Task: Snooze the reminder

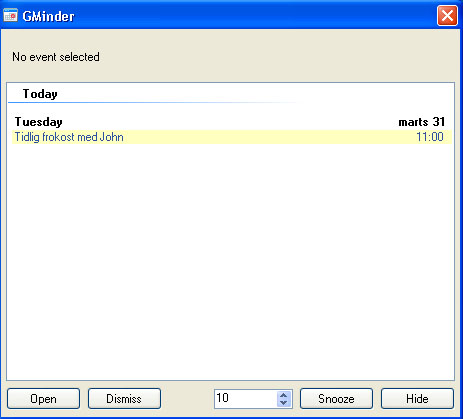Action: (336, 398)
